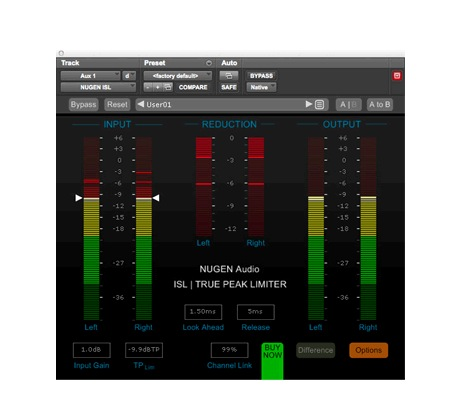Image resolution: width=460 pixels, height=416 pixels.
Task: Click the previous setting minus button
Action: tap(147, 87)
